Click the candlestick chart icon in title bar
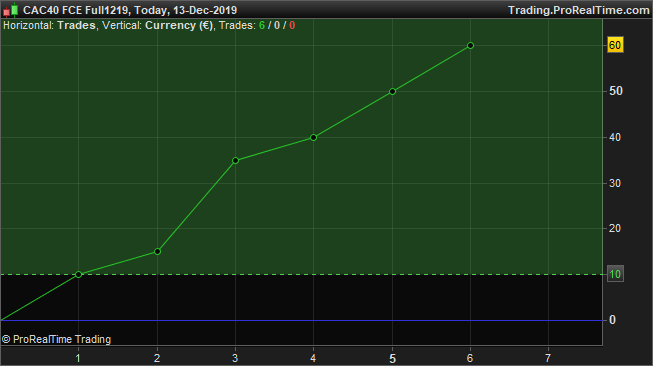The image size is (653, 366). pos(10,10)
